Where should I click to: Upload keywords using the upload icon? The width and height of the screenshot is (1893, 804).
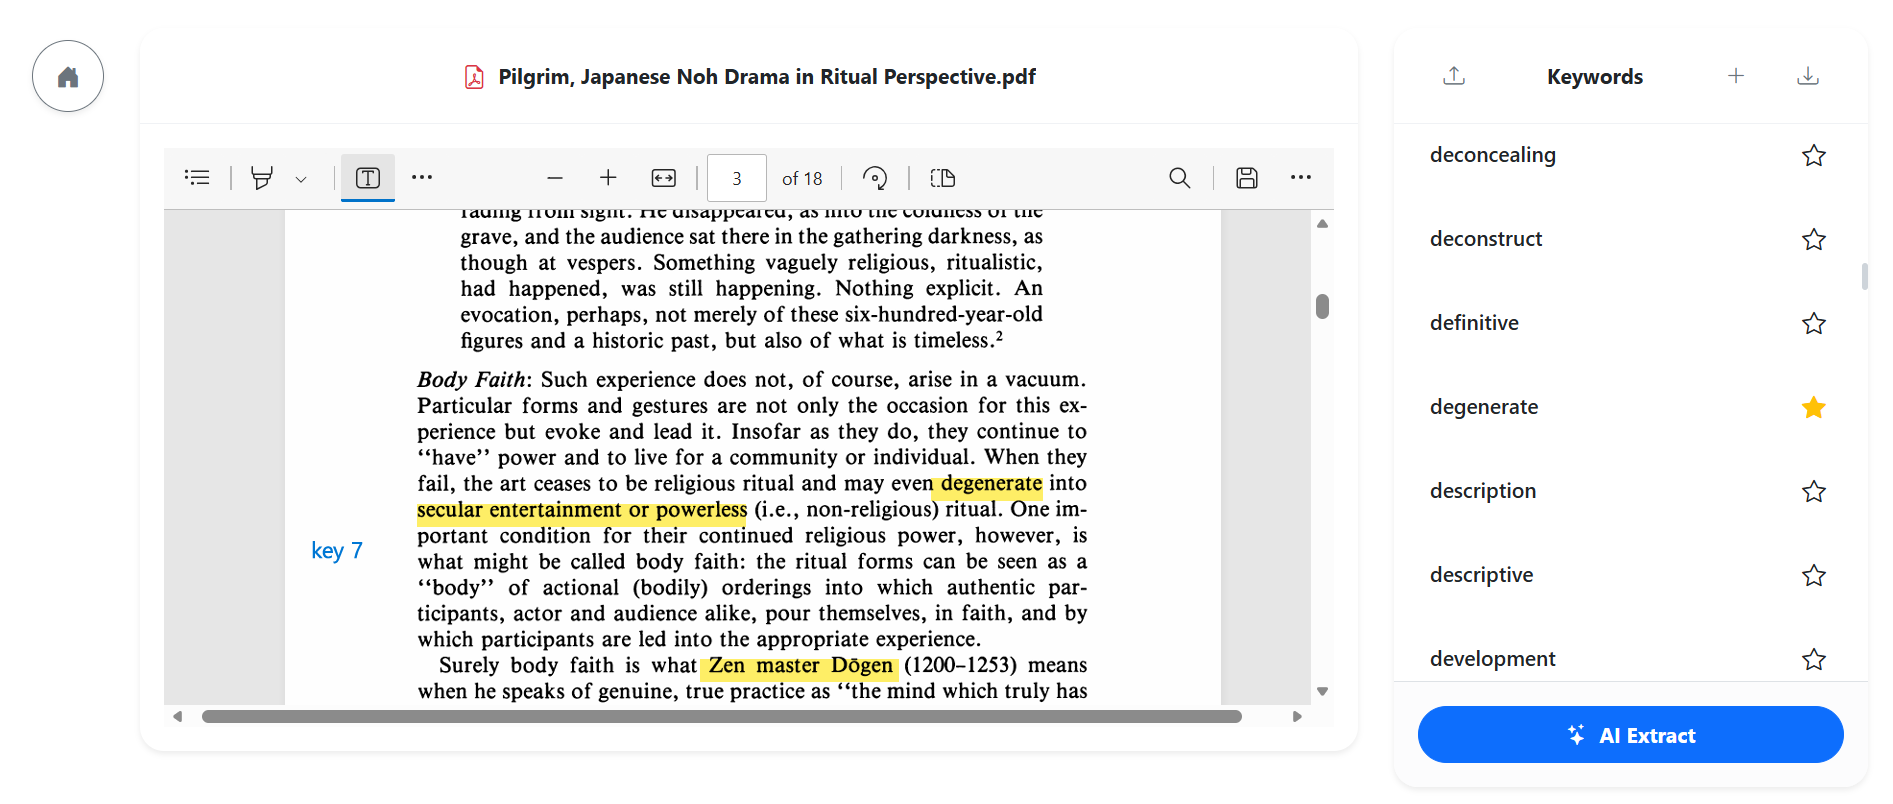1454,76
